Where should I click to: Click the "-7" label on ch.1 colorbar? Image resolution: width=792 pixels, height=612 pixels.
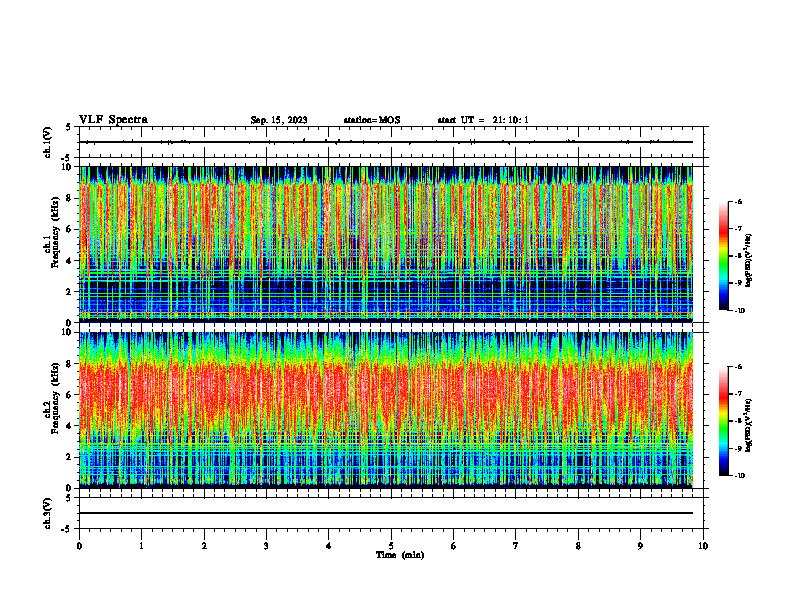[738, 229]
